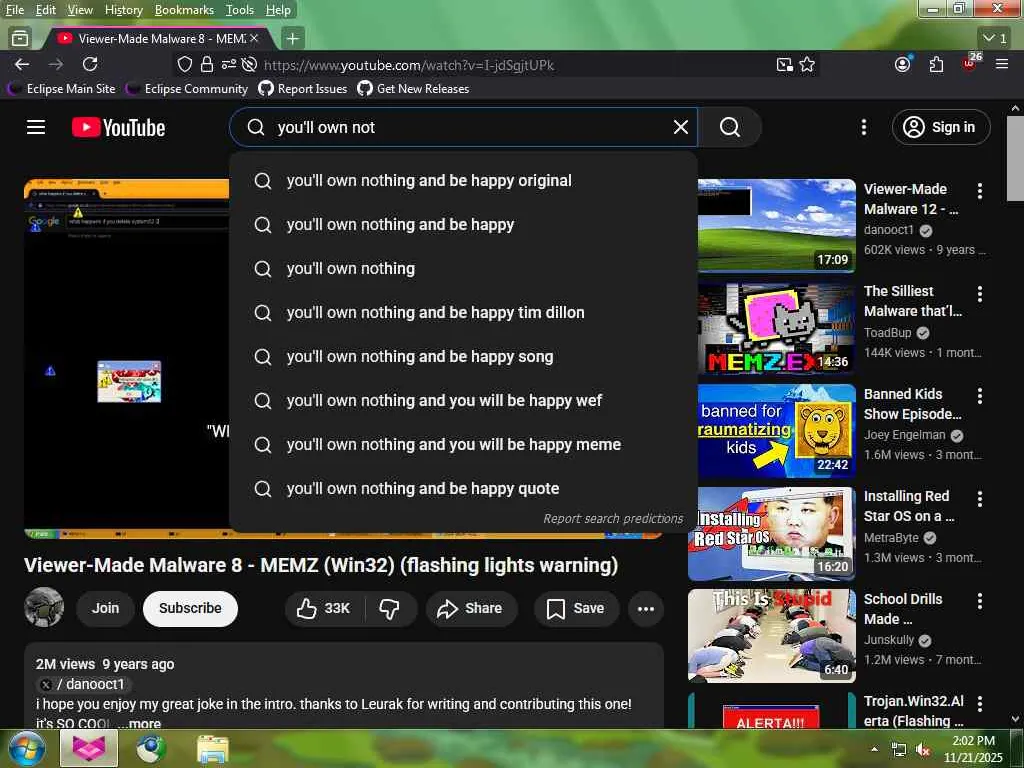The image size is (1024, 768).
Task: Open options menu for The Silliest Malware video
Action: [980, 293]
